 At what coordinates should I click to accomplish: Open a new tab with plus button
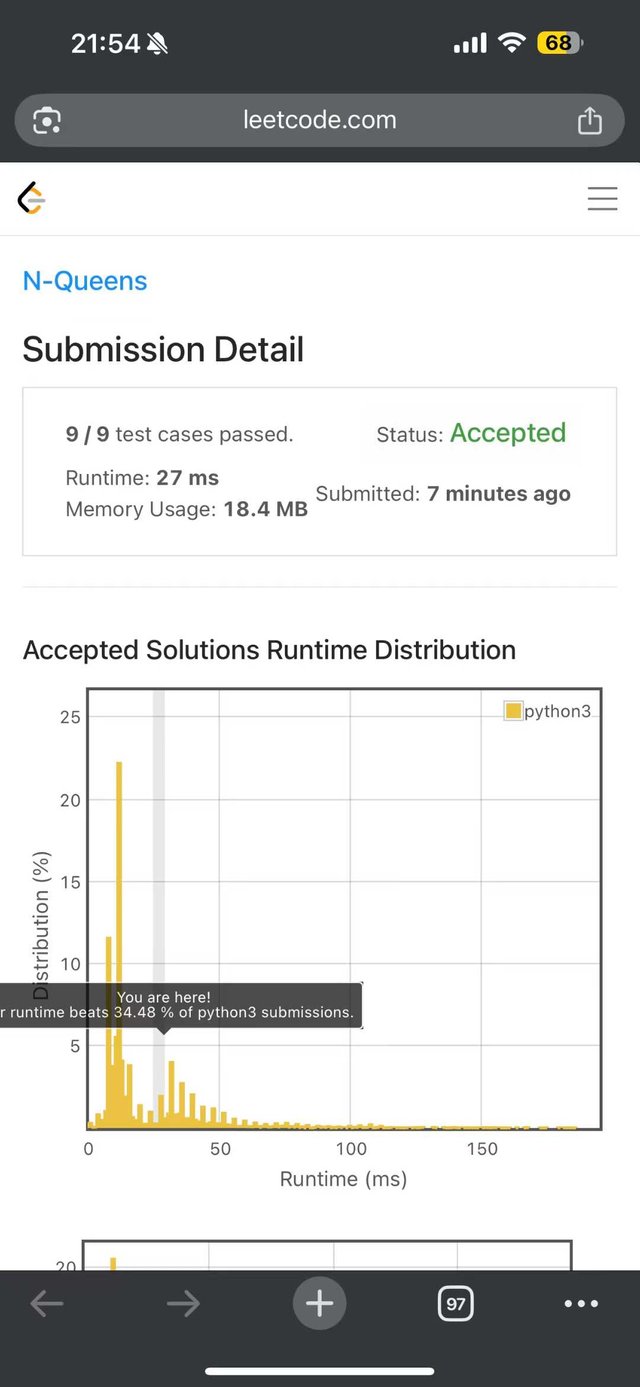(320, 1303)
